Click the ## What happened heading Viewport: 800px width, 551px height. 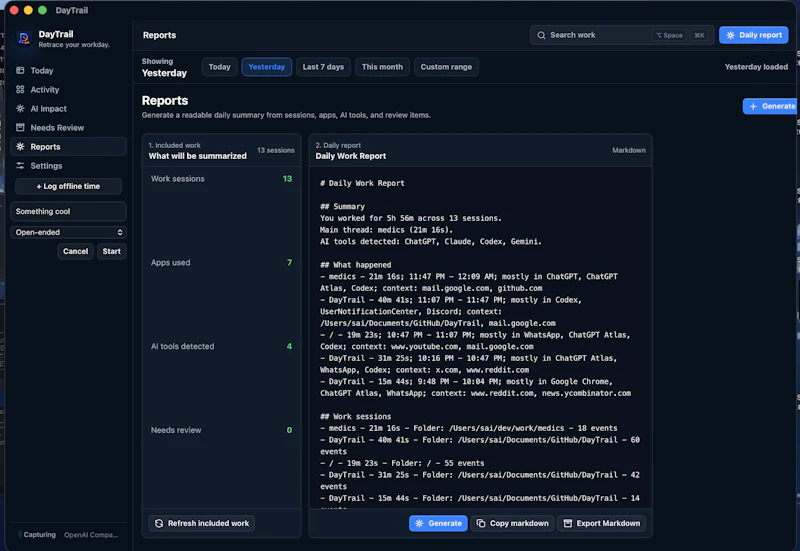tap(355, 265)
